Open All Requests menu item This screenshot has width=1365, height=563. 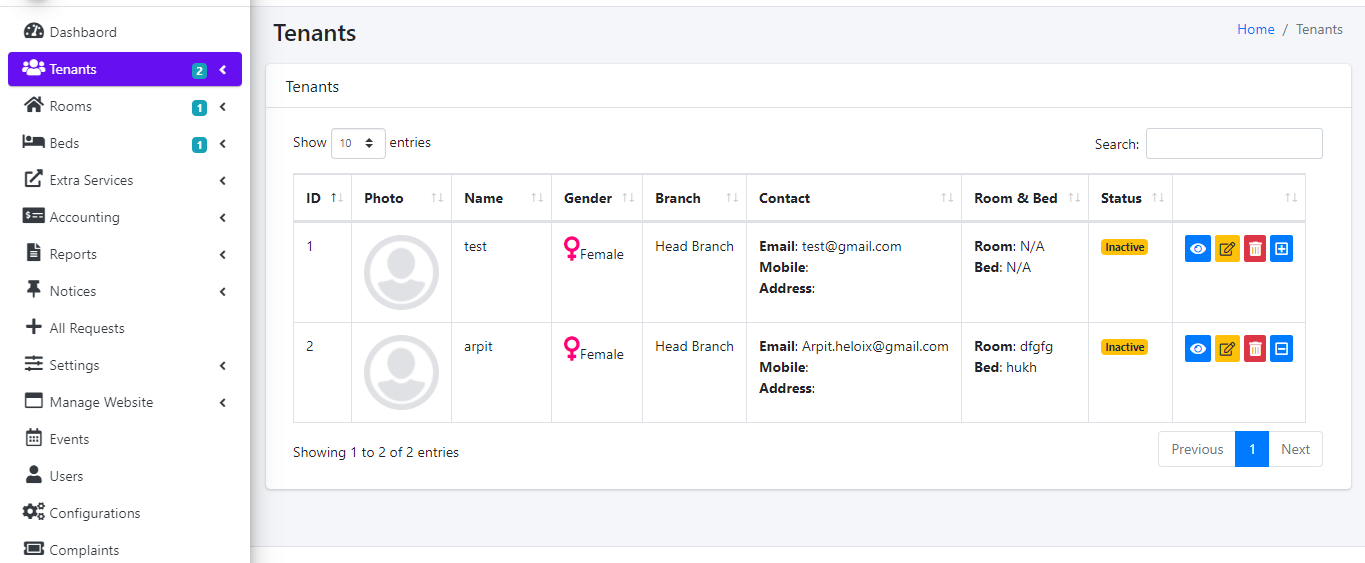tap(87, 328)
